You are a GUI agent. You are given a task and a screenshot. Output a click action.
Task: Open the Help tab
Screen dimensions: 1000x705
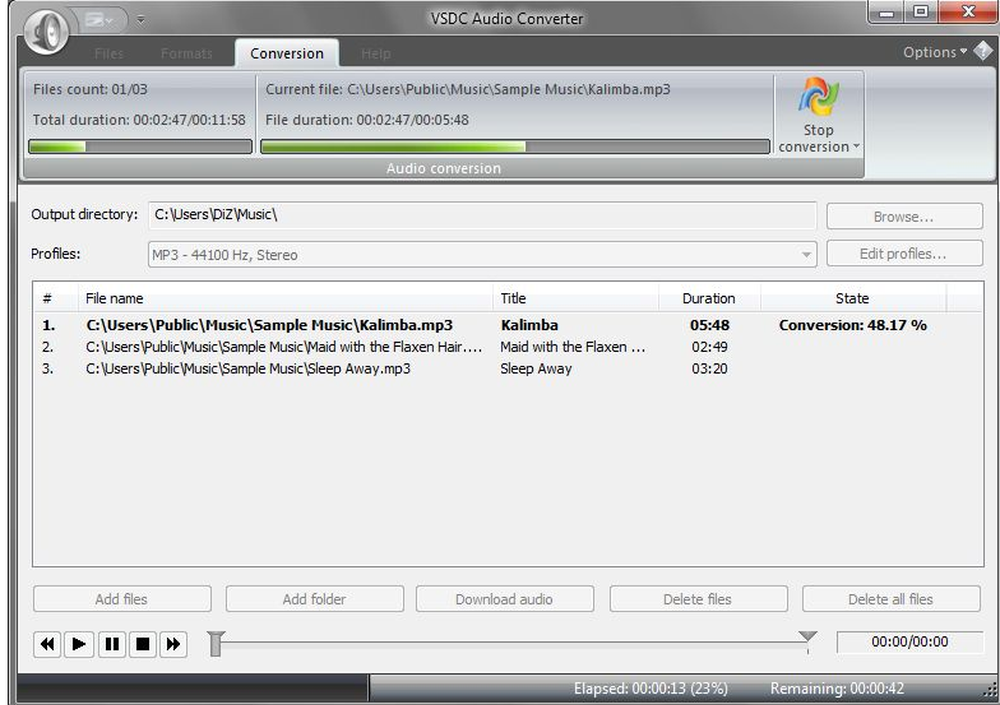point(376,54)
